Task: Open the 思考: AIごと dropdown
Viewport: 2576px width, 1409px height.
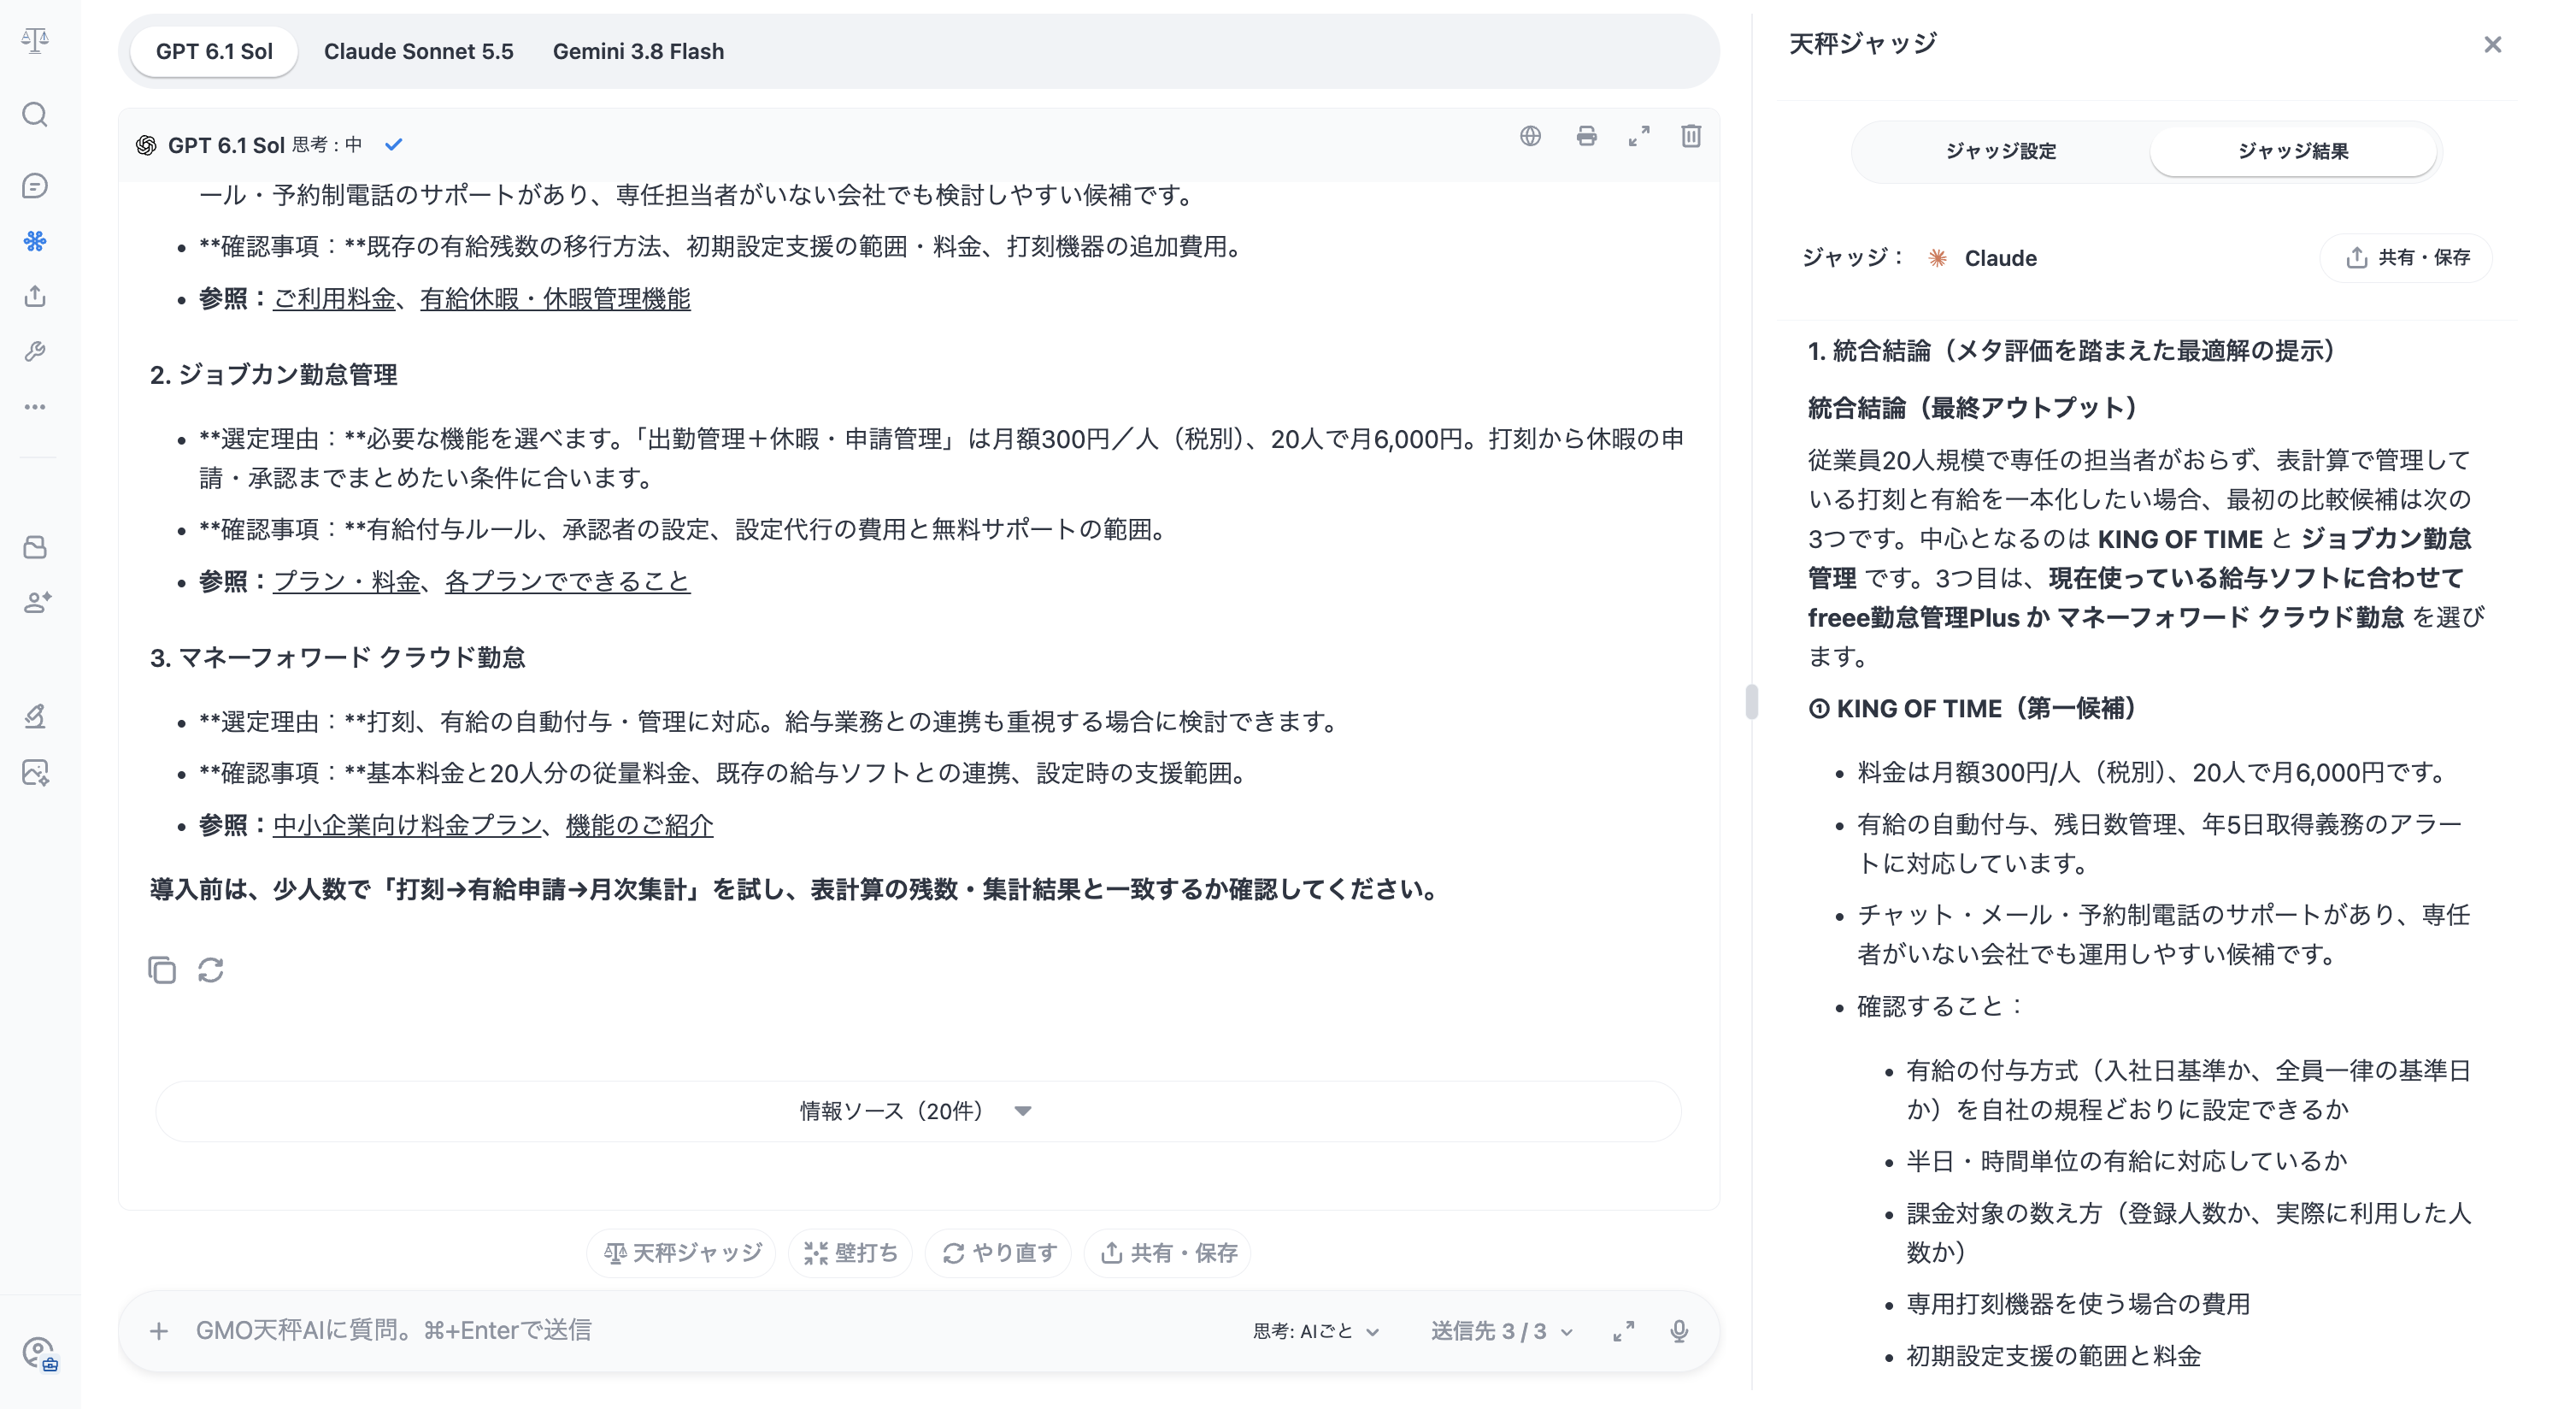Action: tap(1316, 1331)
